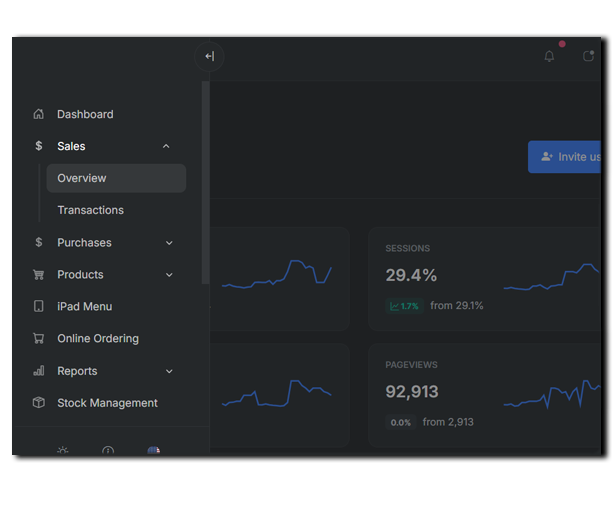Toggle the light/dark theme sun icon
This screenshot has height=514, width=614.
coord(63,452)
